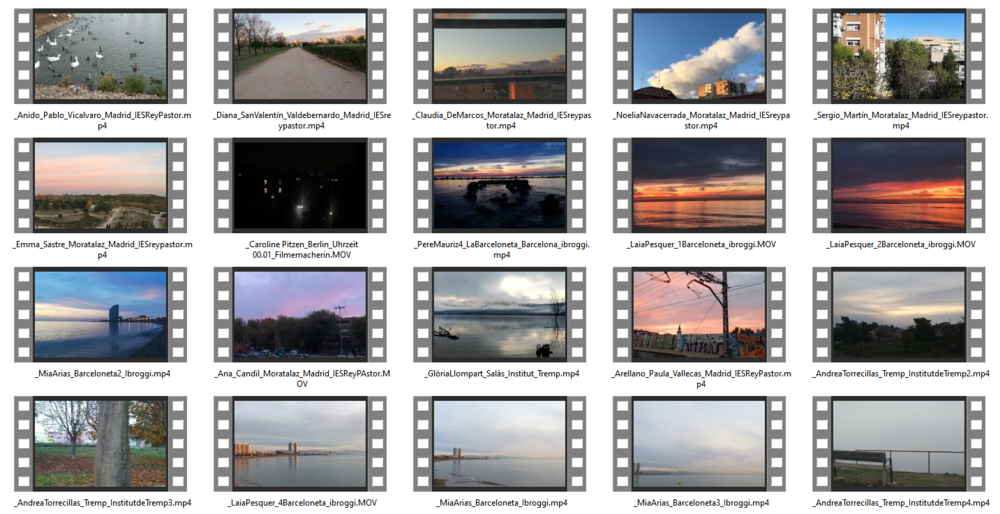The width and height of the screenshot is (1000, 514).
Task: Select Claudia DeMarcos Moratalaz video thumbnail
Action: point(500,56)
